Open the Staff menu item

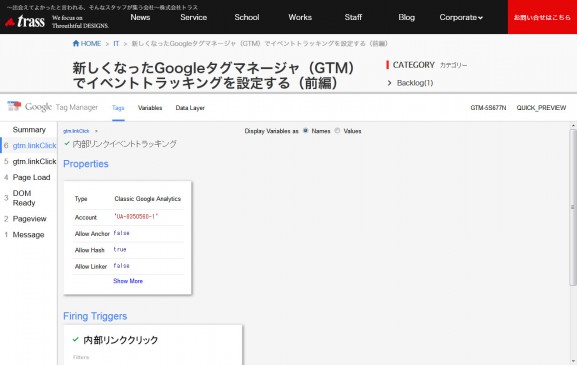pyautogui.click(x=353, y=17)
